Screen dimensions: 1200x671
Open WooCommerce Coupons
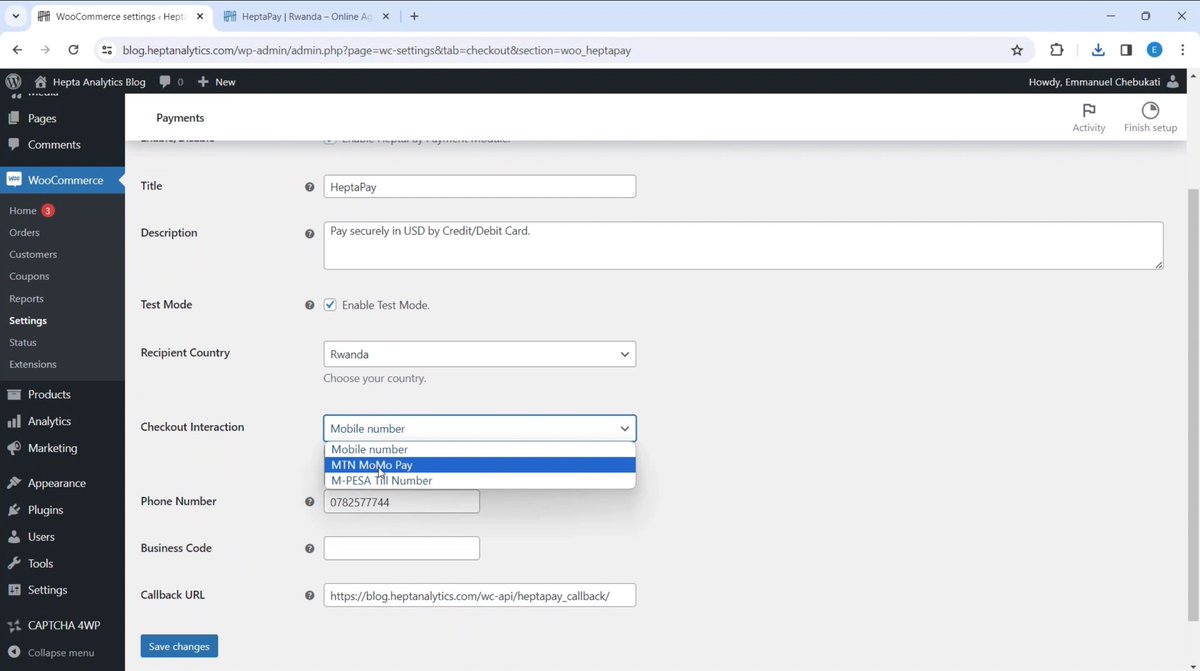coord(29,277)
